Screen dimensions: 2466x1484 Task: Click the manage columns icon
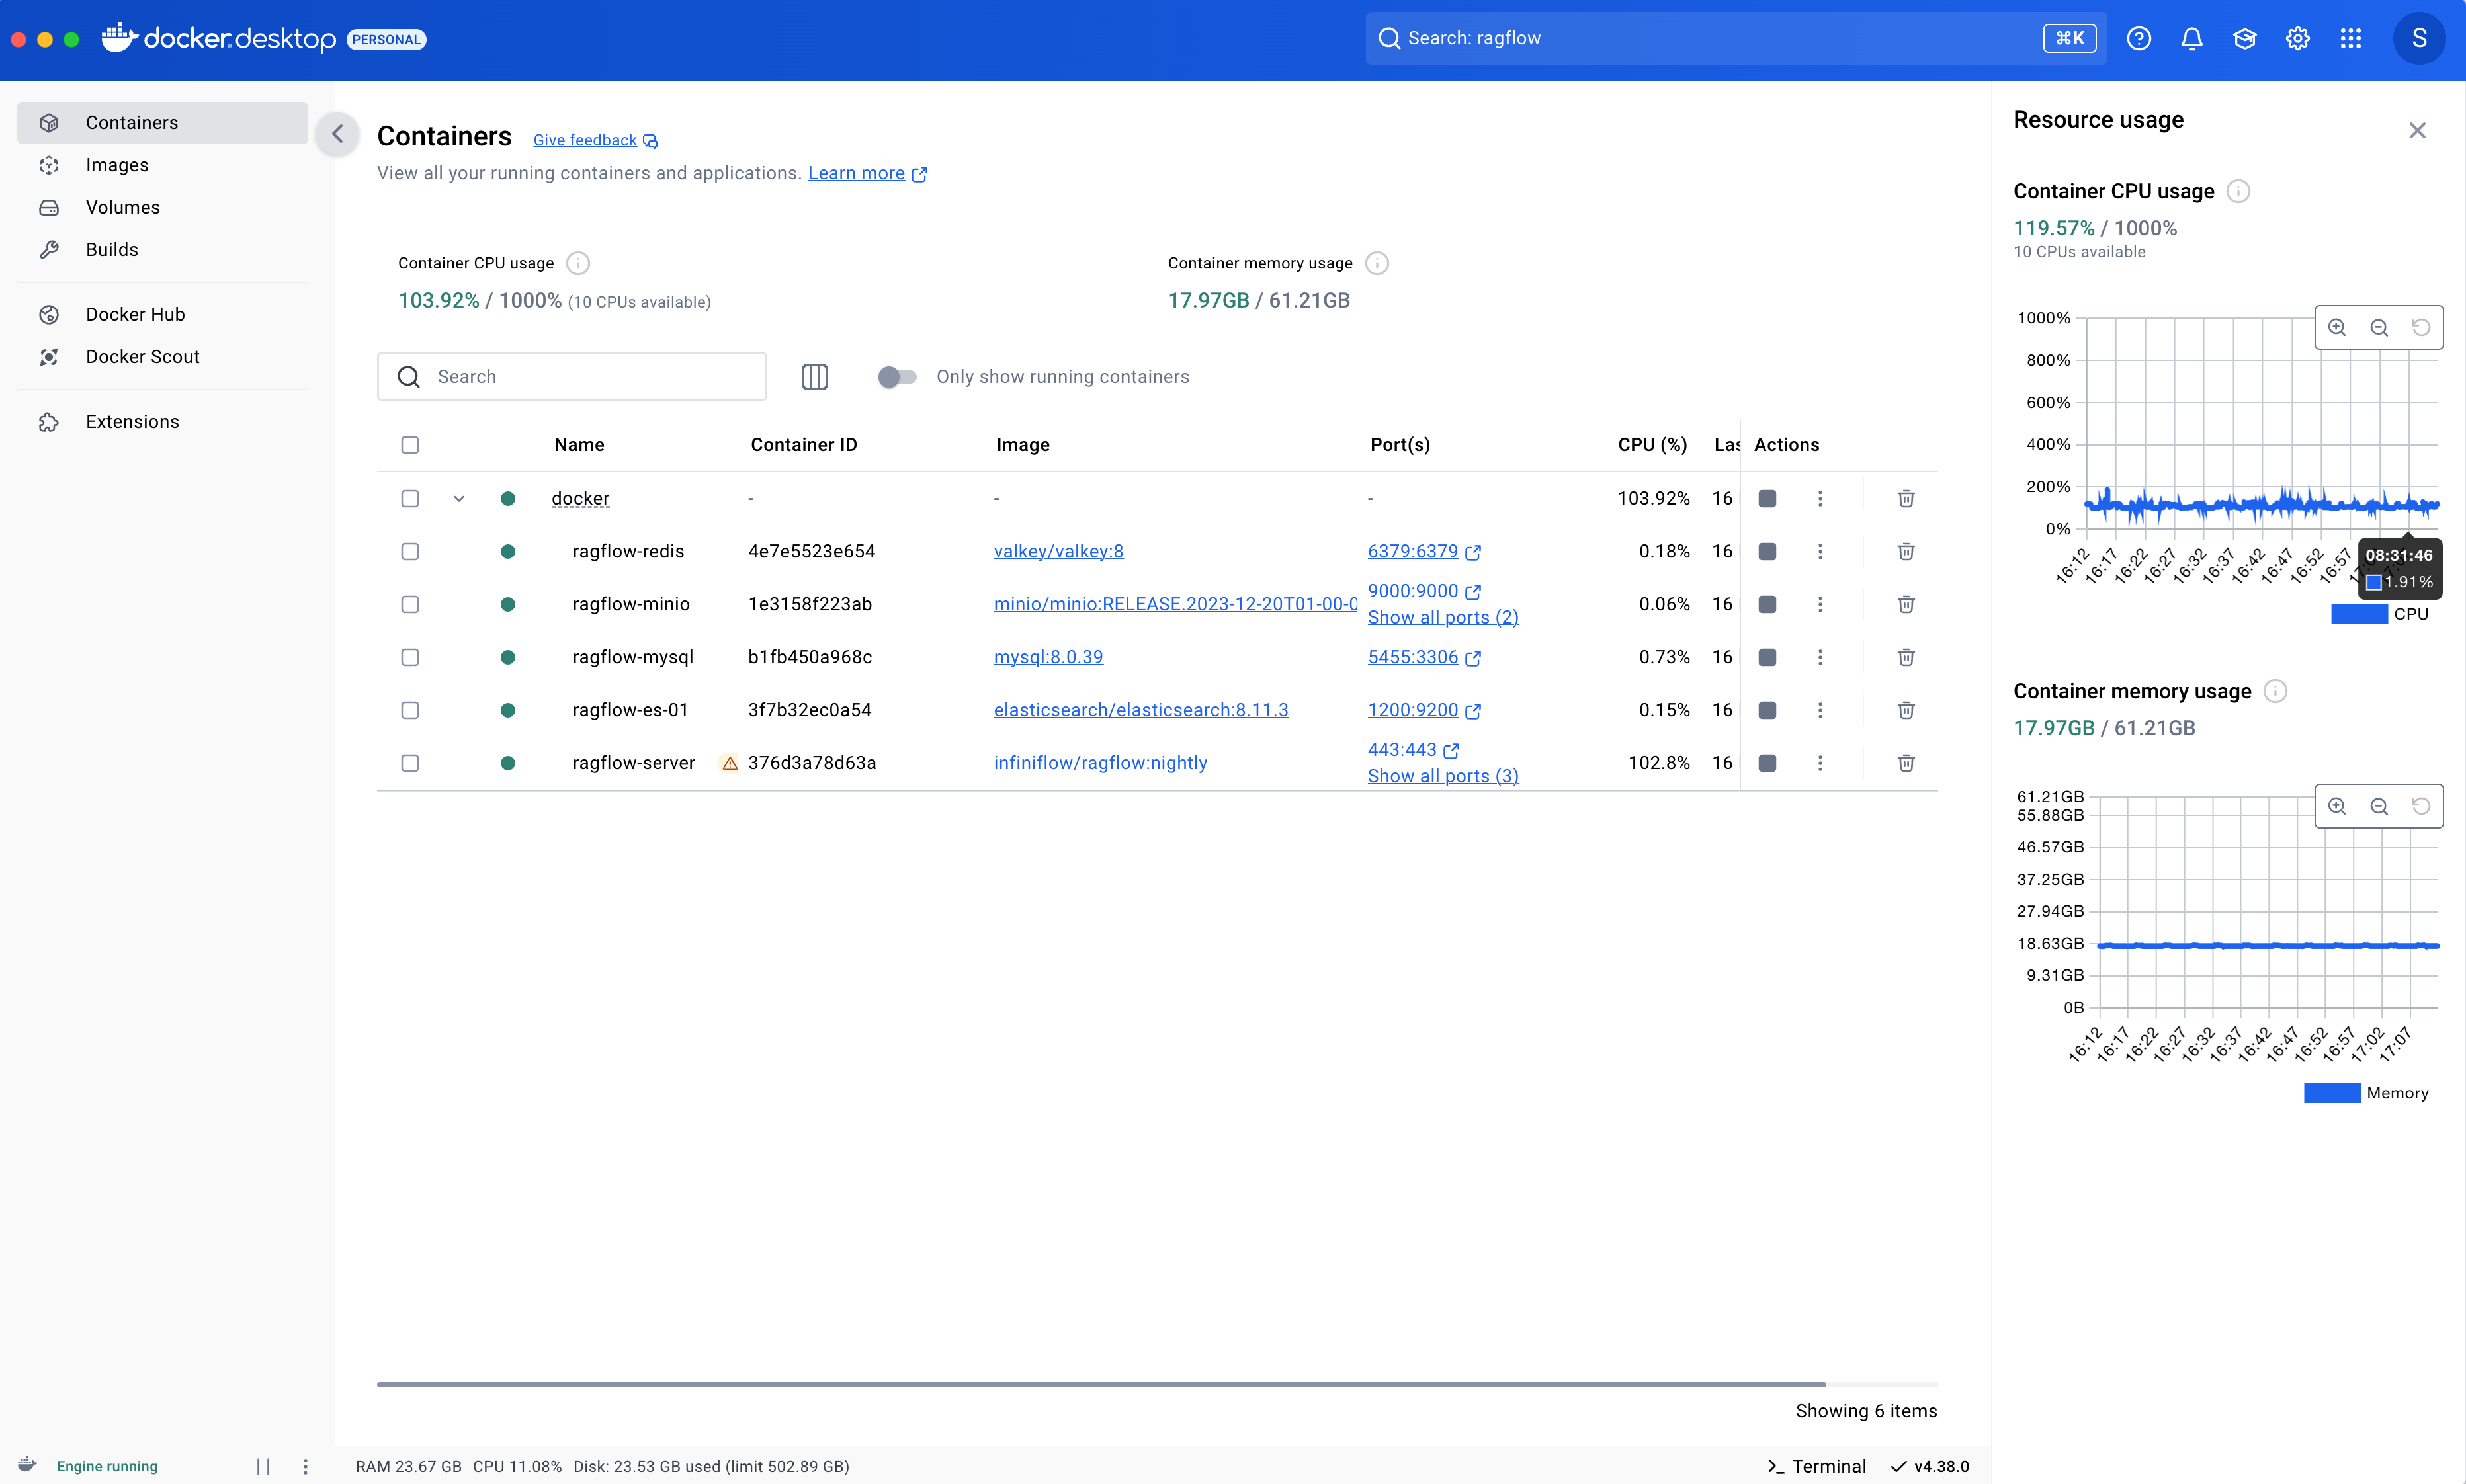pos(814,376)
